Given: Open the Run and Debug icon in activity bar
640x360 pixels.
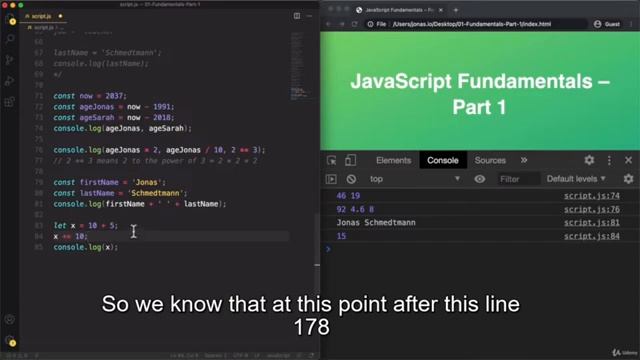Looking at the screenshot, I should [x=10, y=81].
